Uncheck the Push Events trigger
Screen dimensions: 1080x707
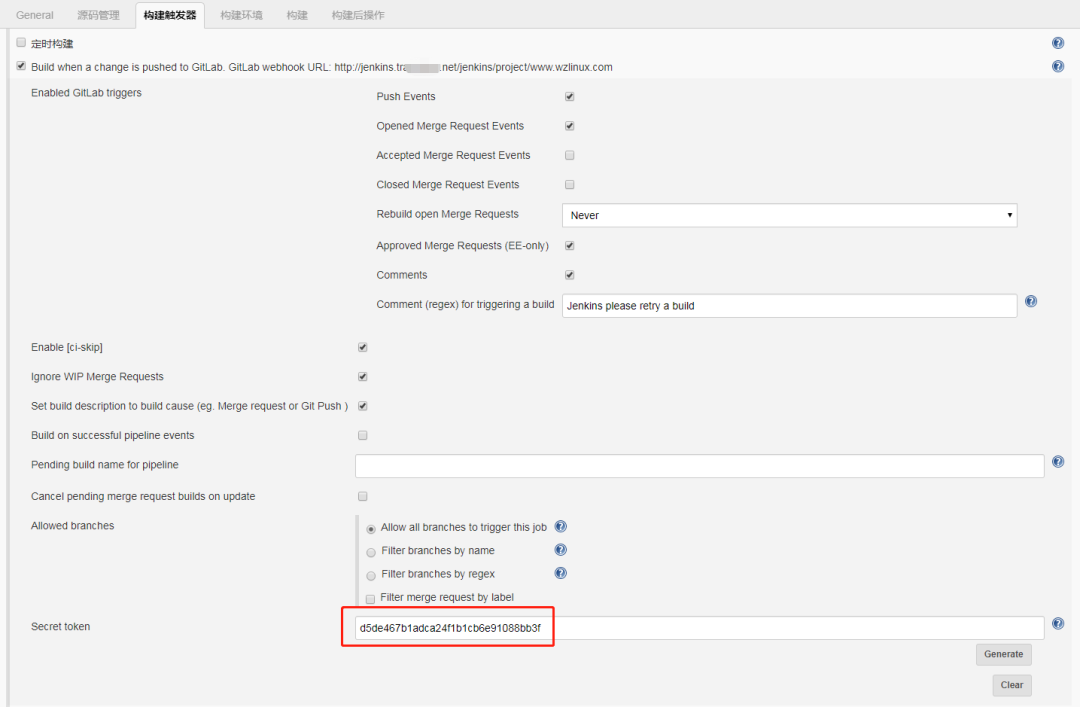click(x=570, y=96)
